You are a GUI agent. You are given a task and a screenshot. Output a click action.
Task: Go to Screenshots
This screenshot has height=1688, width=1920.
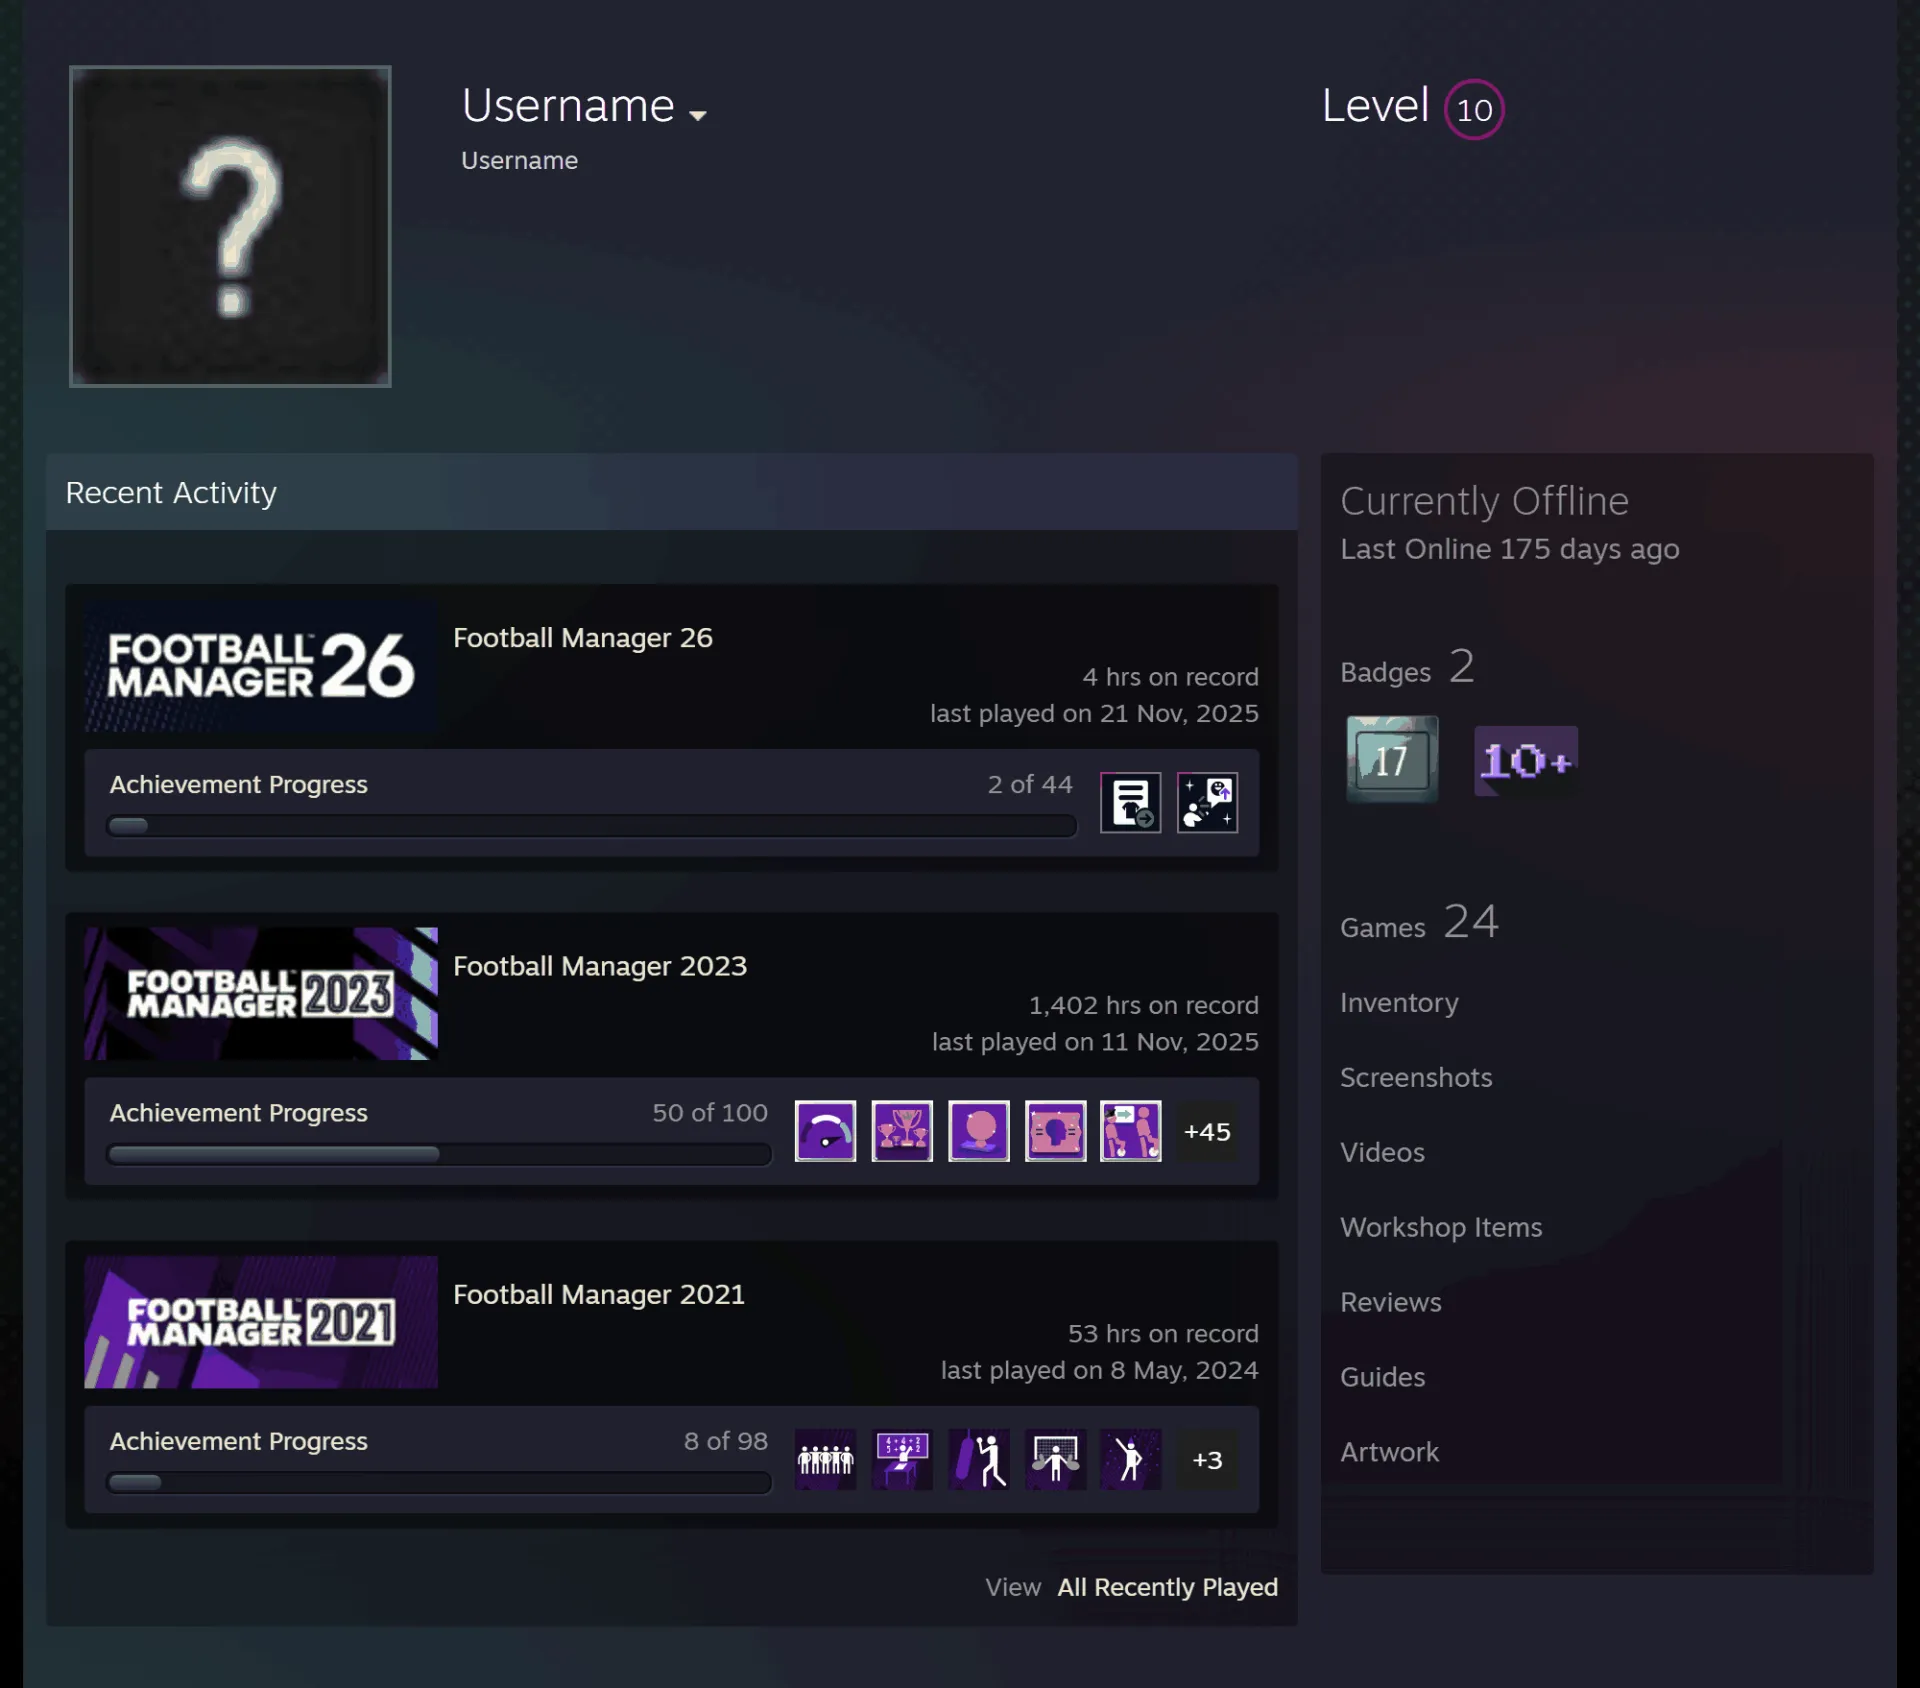(x=1416, y=1077)
